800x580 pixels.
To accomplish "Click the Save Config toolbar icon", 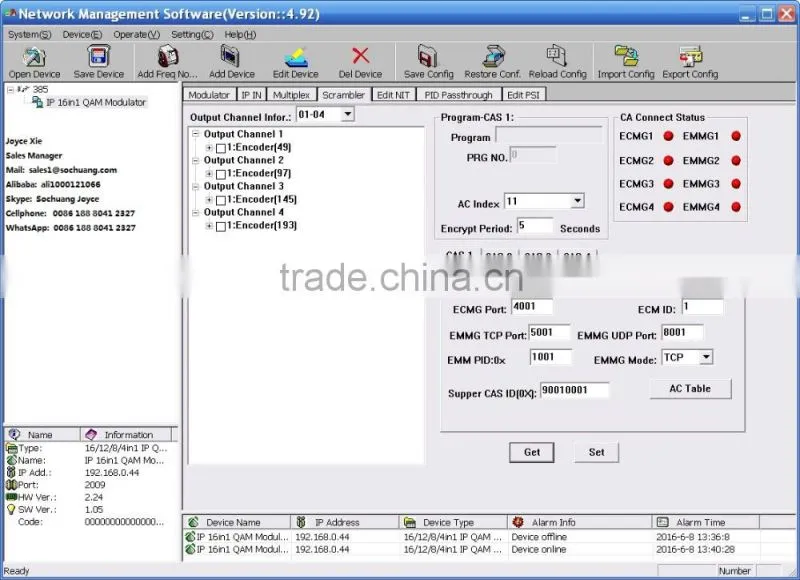I will coord(428,56).
